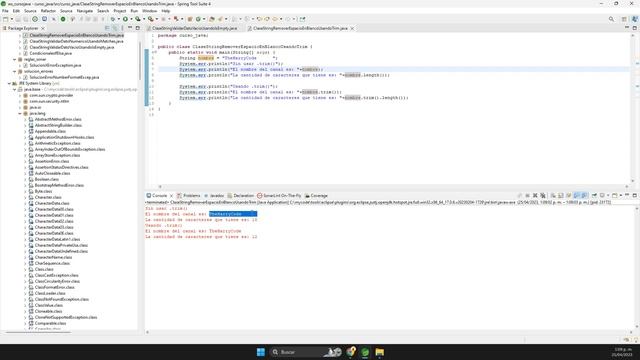Open File Explorer from the taskbar
Viewport: 640px width, 360px height.
tap(380, 352)
